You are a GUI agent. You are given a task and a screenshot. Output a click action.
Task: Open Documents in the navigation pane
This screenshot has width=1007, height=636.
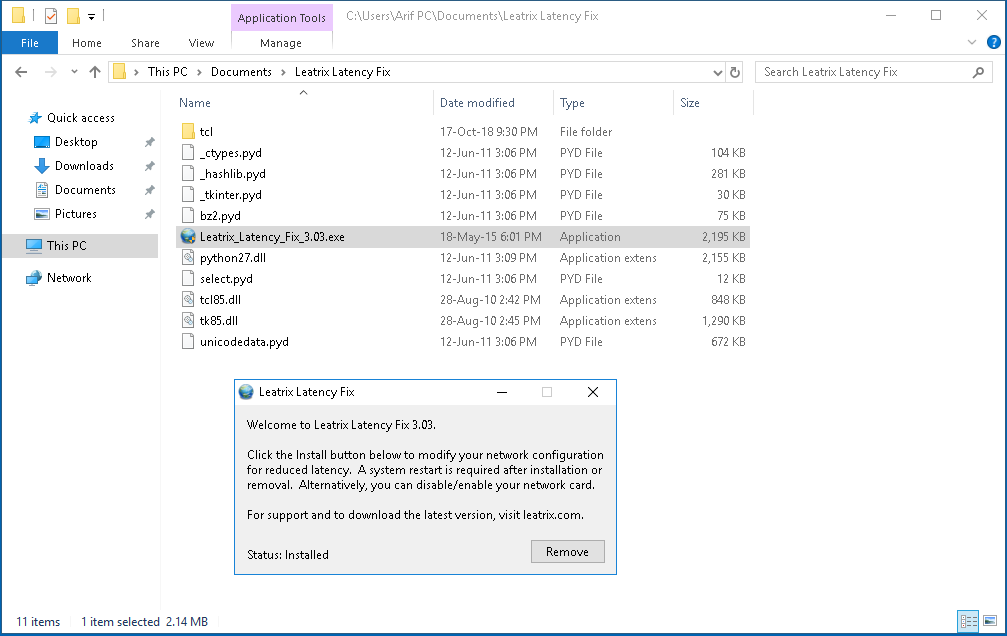(85, 190)
